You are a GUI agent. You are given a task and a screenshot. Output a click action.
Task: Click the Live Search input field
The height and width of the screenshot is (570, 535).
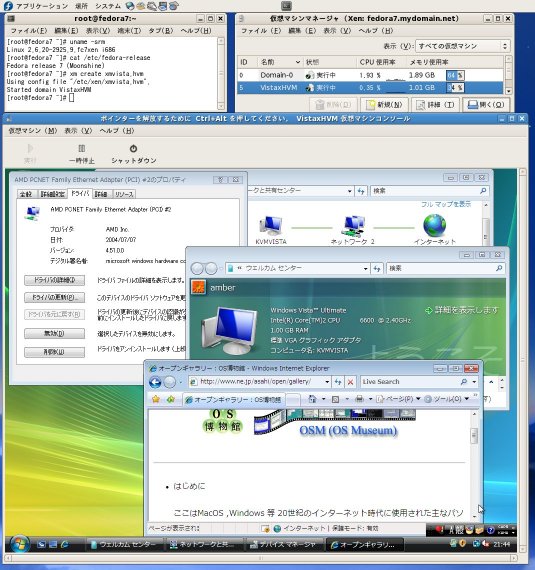point(409,382)
